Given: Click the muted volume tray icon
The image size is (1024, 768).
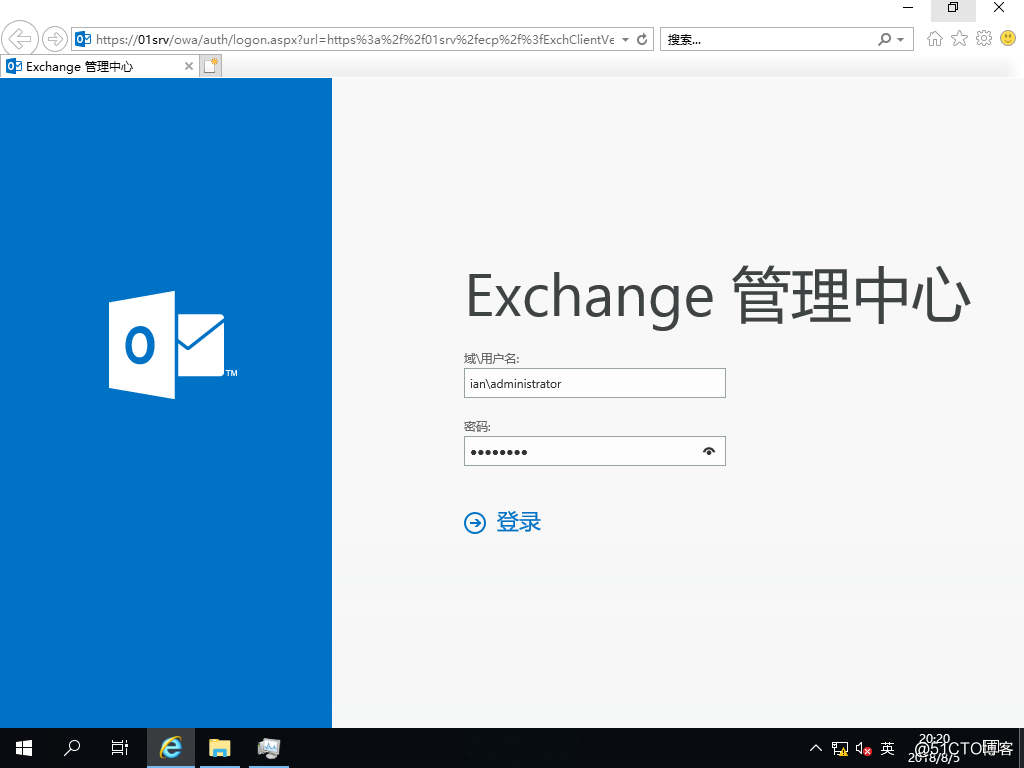Looking at the screenshot, I should [x=863, y=748].
